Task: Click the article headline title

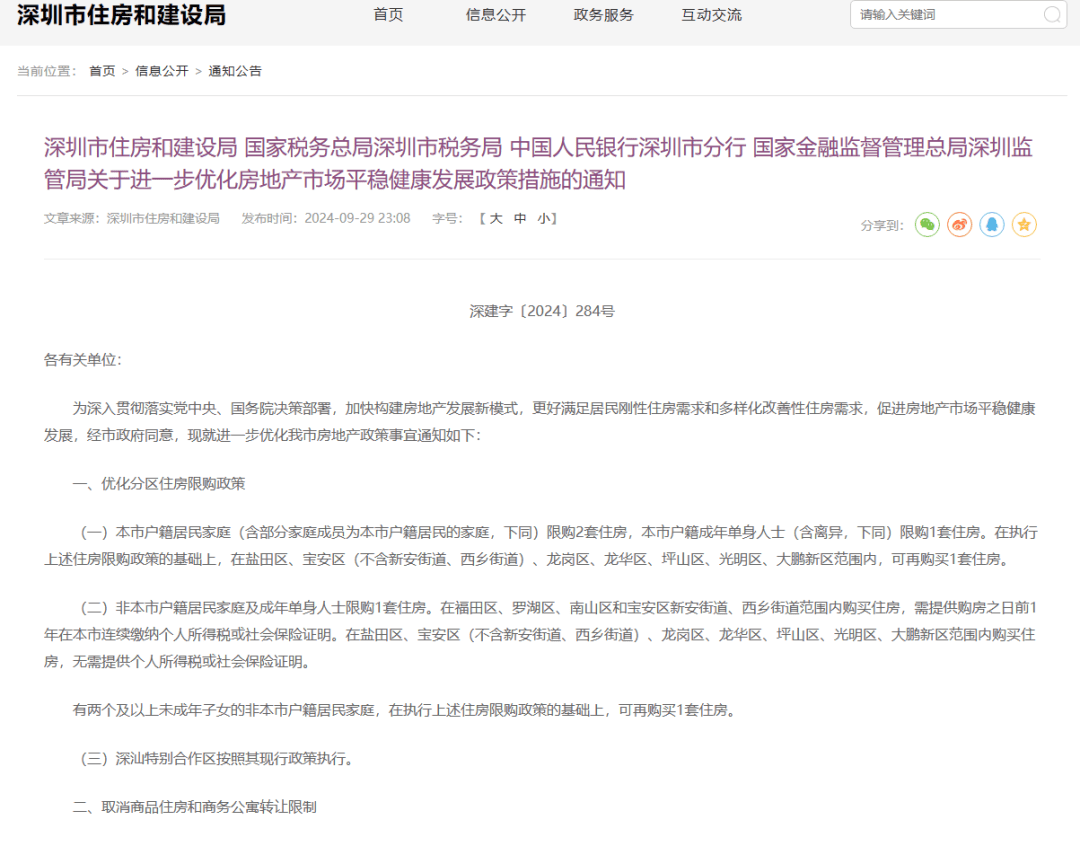Action: tap(539, 163)
